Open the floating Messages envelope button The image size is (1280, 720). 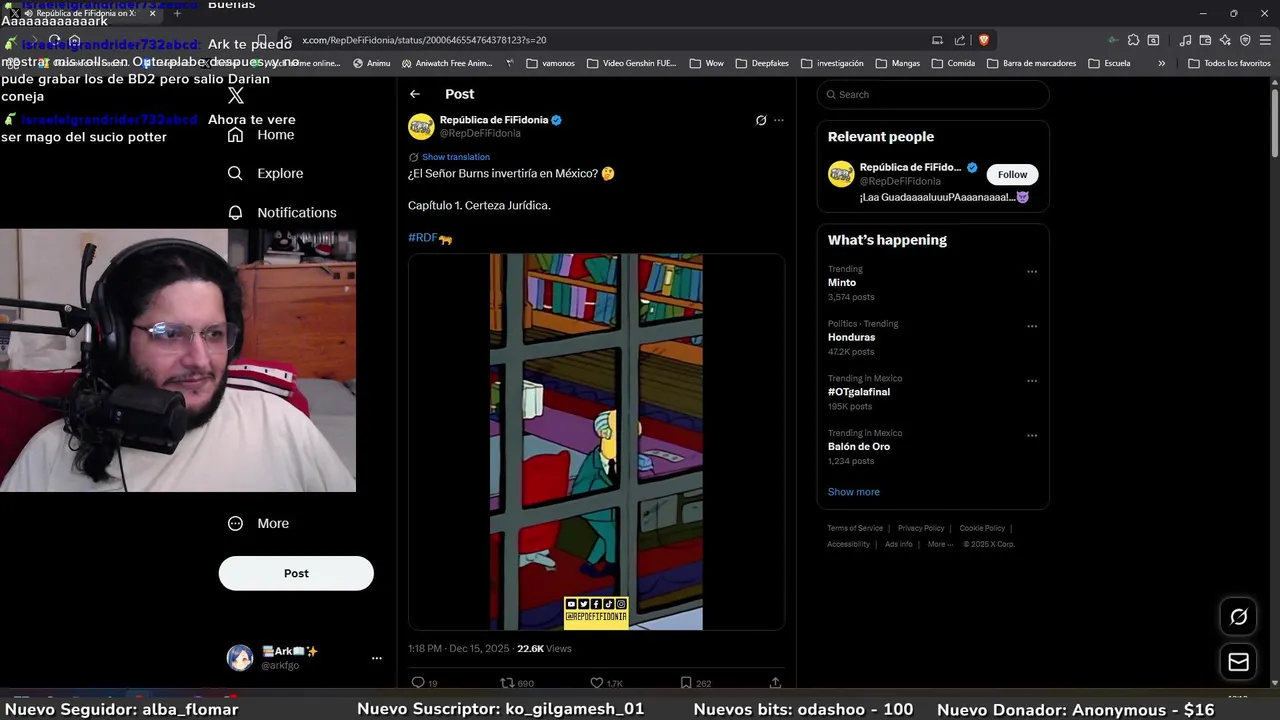[1238, 662]
